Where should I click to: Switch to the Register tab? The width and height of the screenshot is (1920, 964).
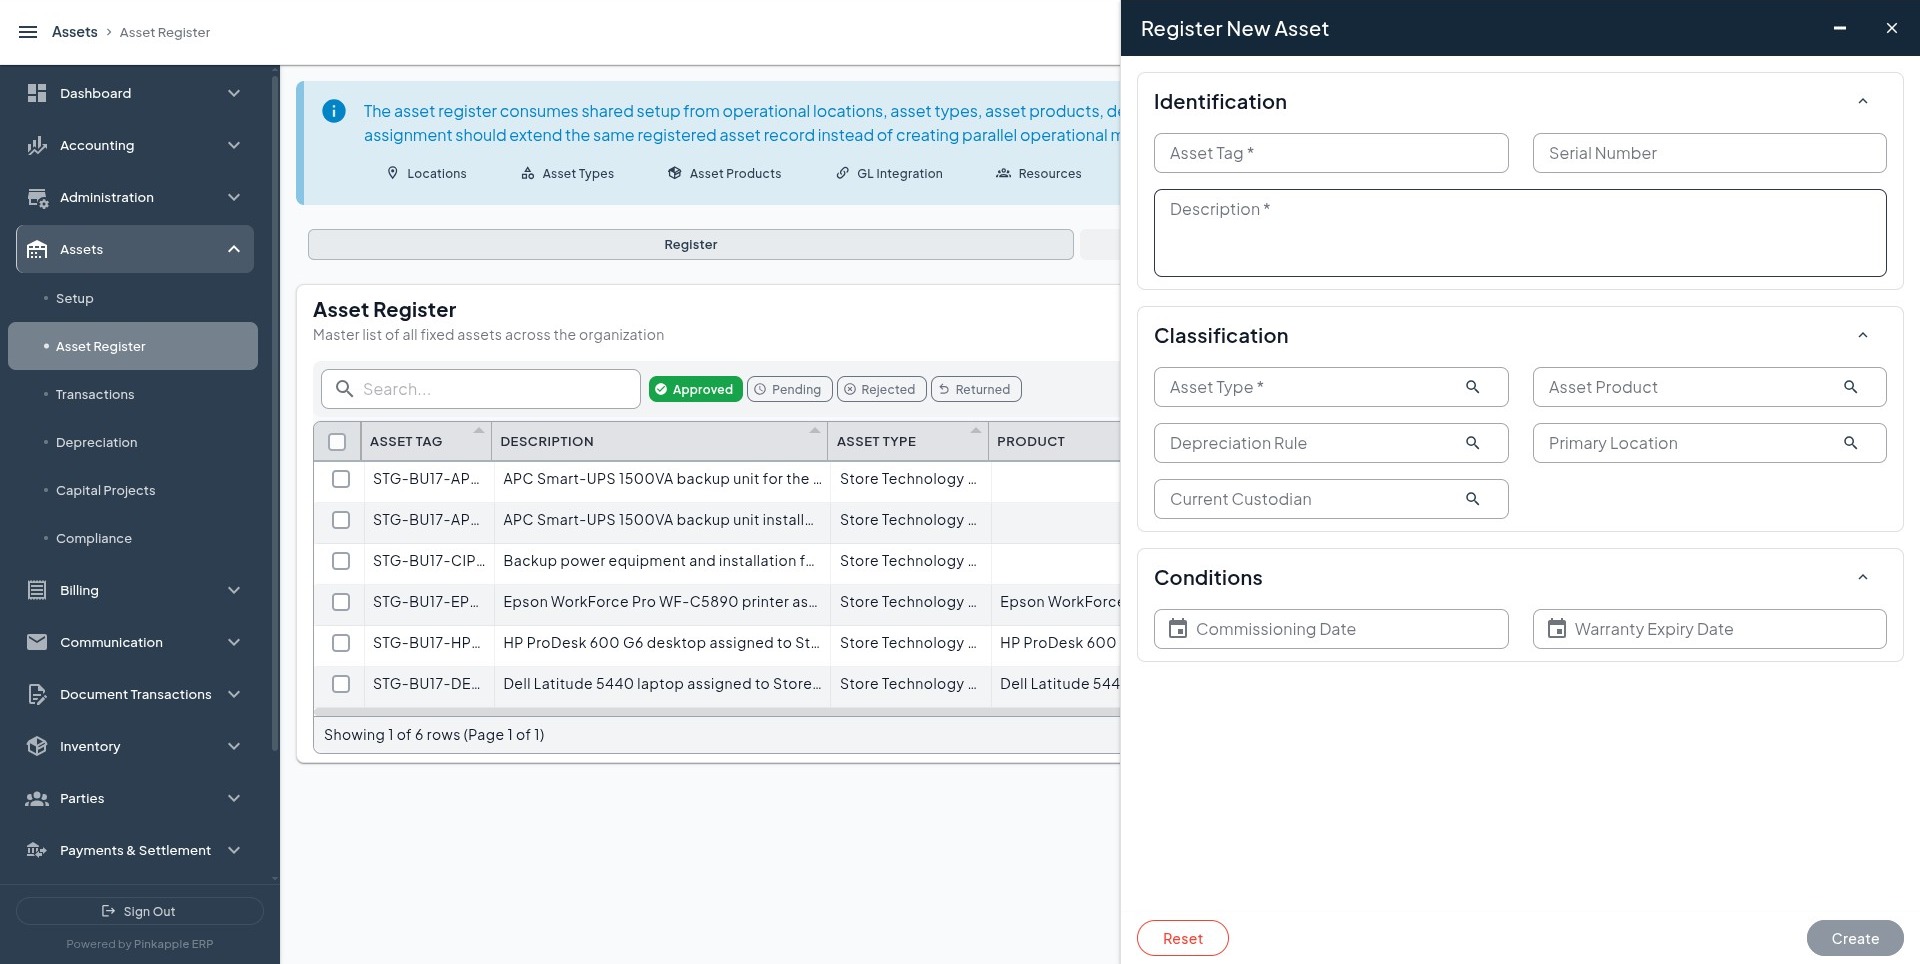691,244
